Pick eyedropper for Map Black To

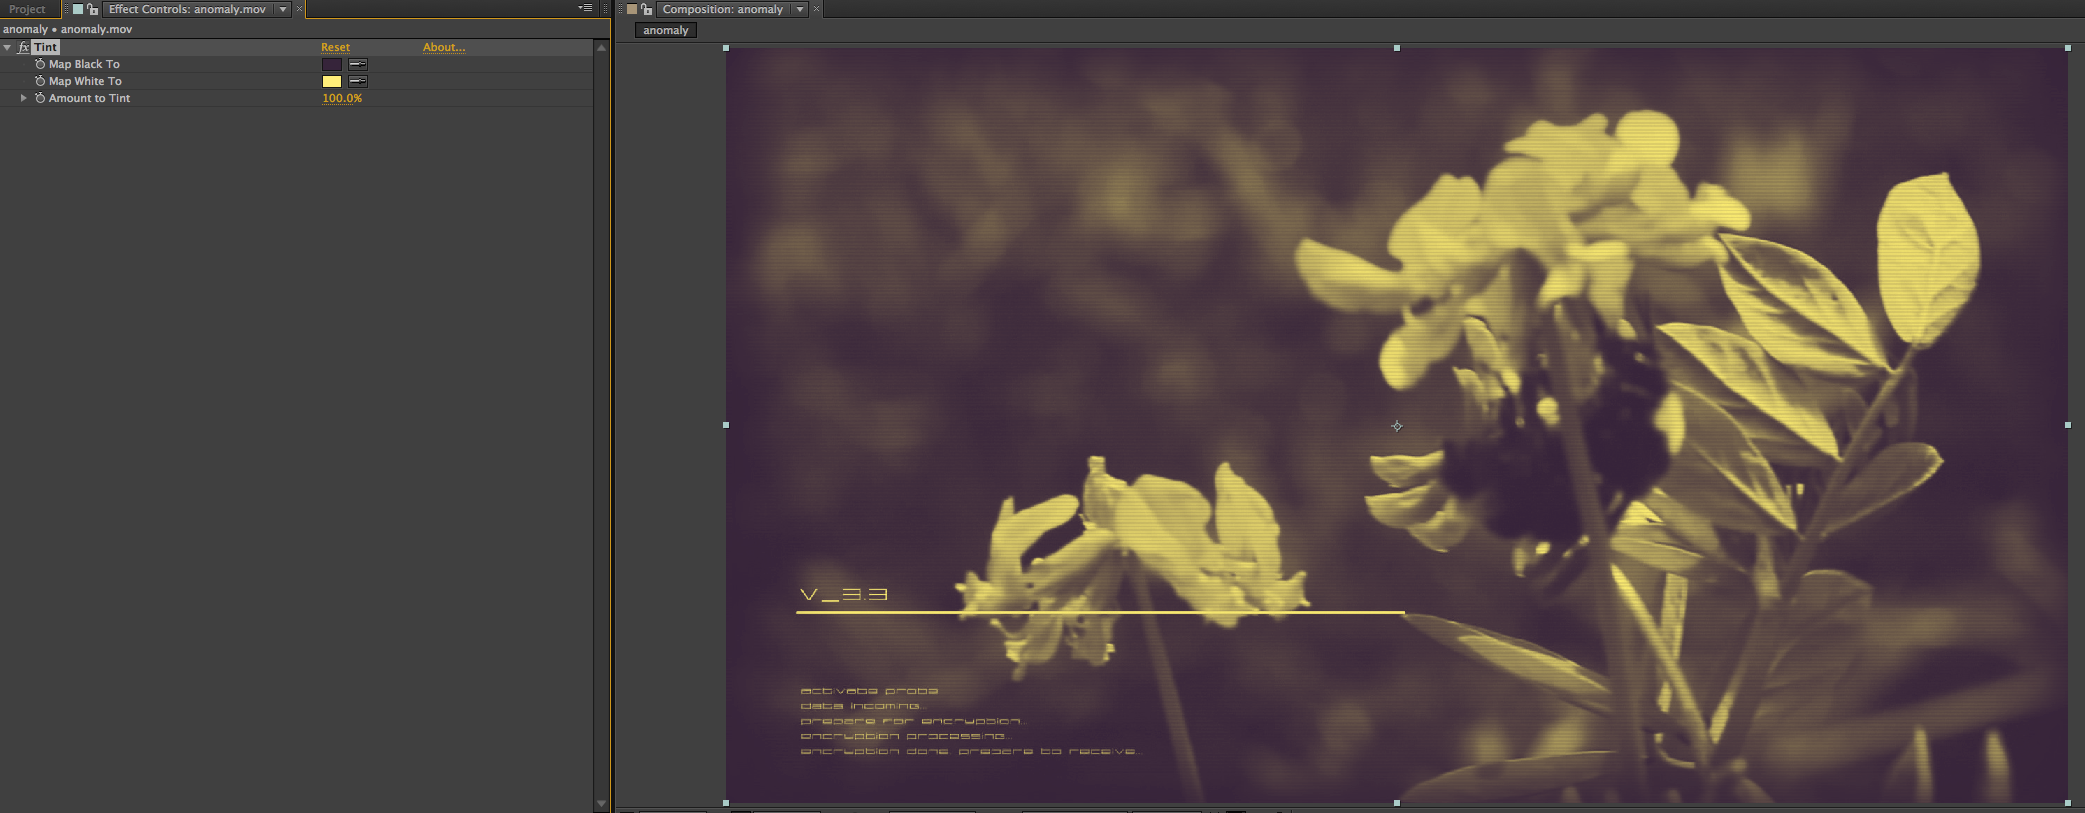[x=358, y=64]
